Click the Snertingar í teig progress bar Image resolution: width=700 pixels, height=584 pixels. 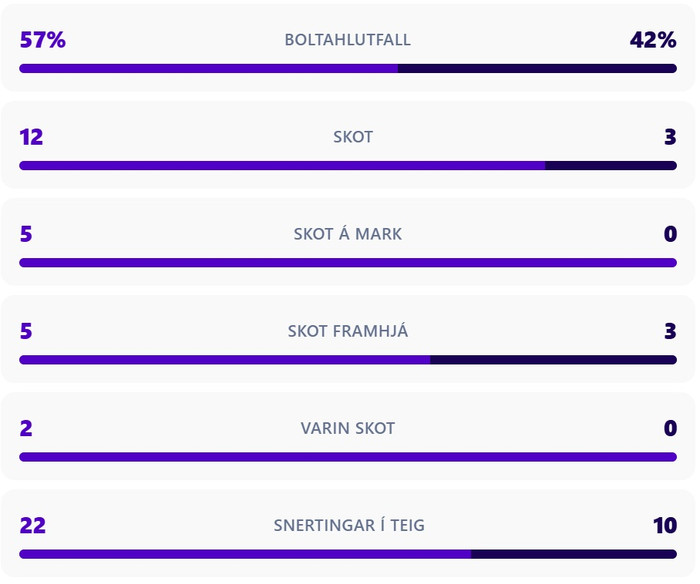pyautogui.click(x=348, y=554)
